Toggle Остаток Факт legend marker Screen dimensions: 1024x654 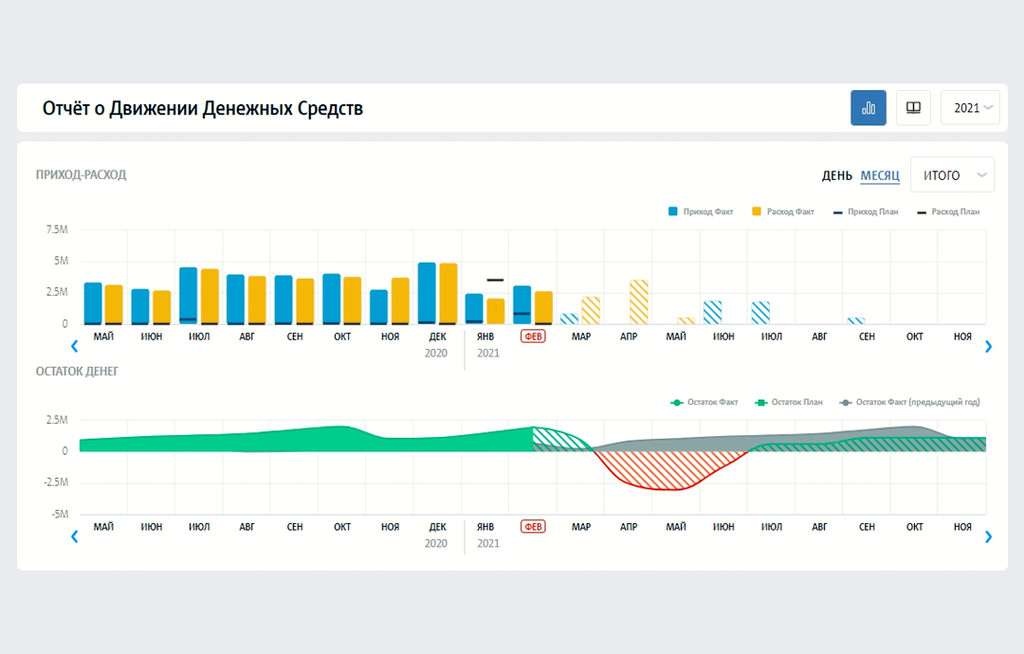pos(677,402)
